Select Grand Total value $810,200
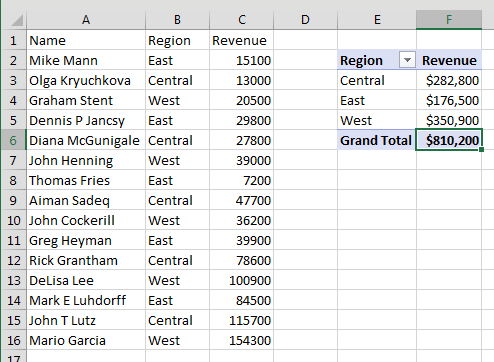 pos(449,140)
